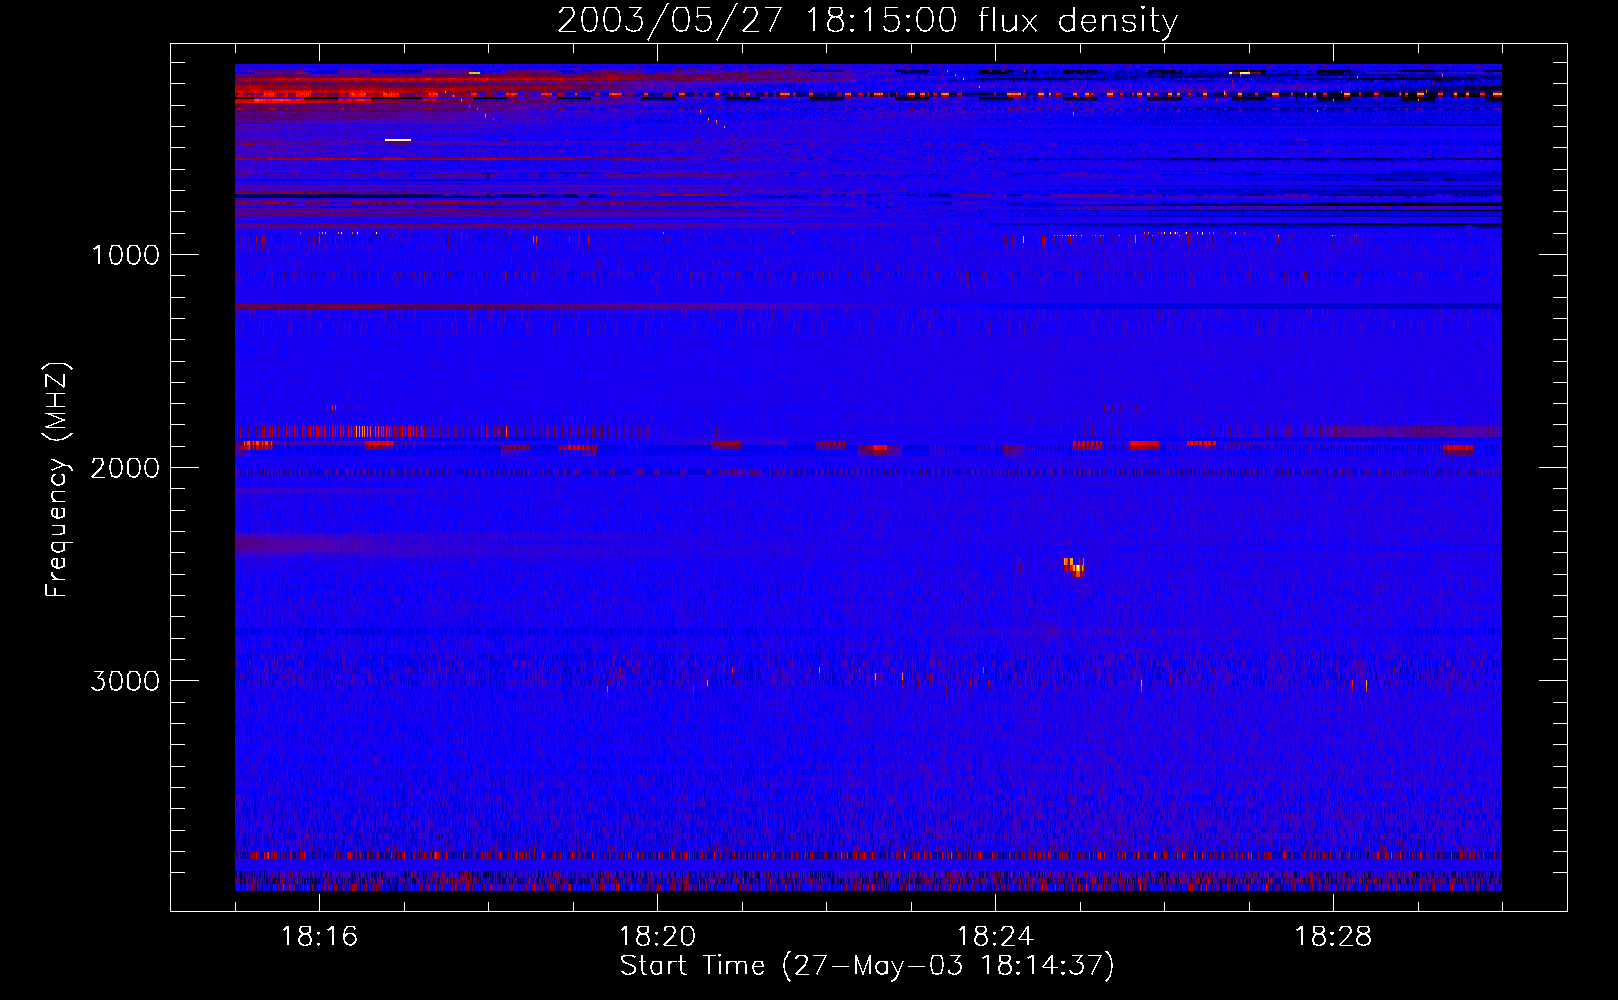
Task: Select the '1000' frequency axis label
Action: click(x=125, y=255)
